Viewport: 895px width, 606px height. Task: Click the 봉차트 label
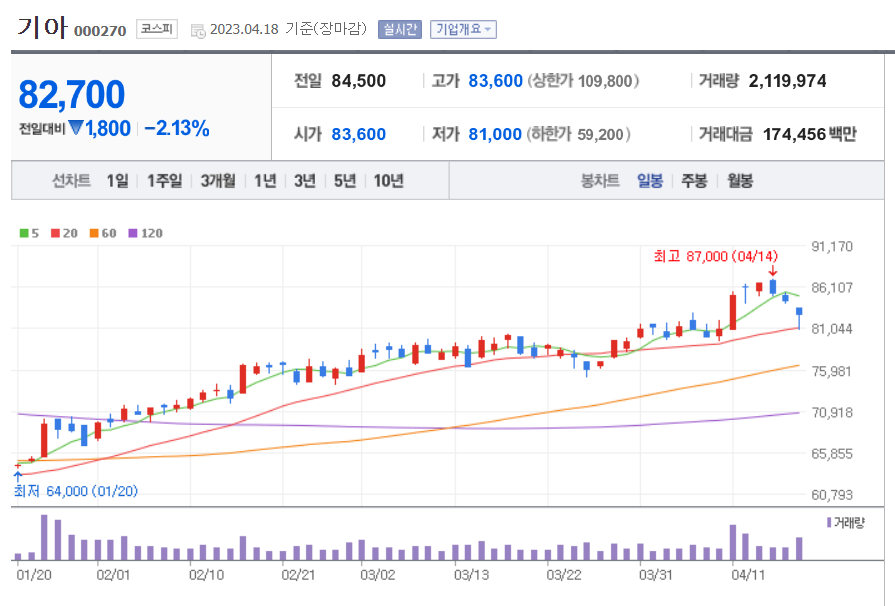click(600, 181)
